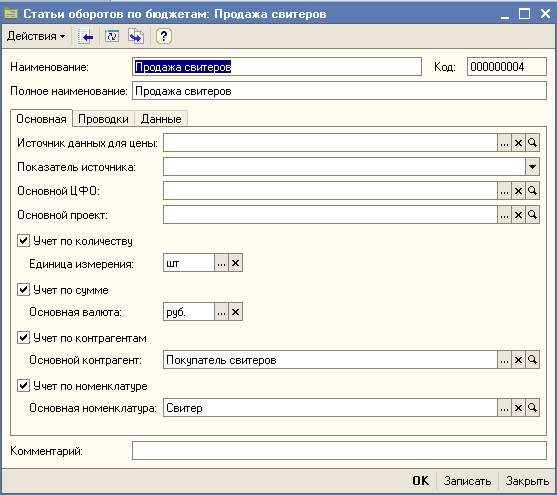Open selection for Основной проект
Viewport: 557px width, 495px height.
[504, 215]
